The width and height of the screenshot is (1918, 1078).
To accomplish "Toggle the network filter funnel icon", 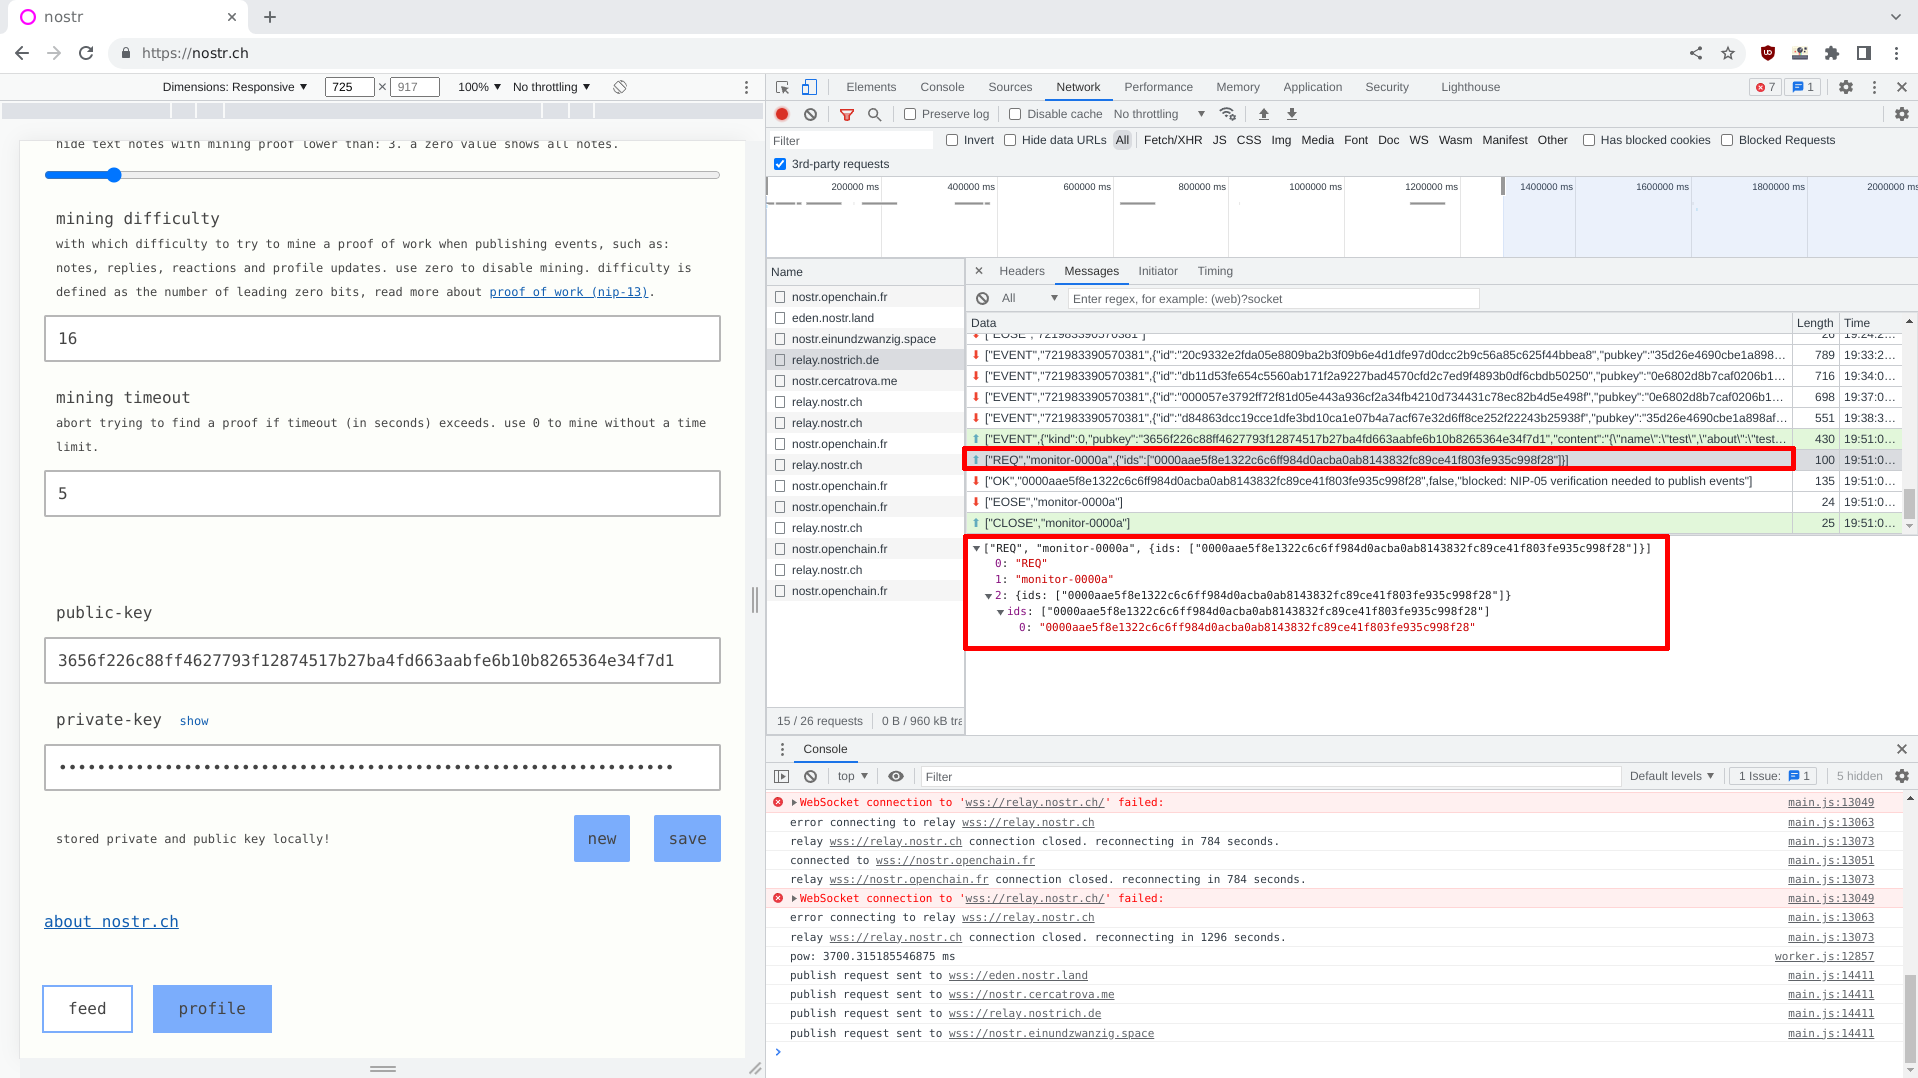I will 847,114.
